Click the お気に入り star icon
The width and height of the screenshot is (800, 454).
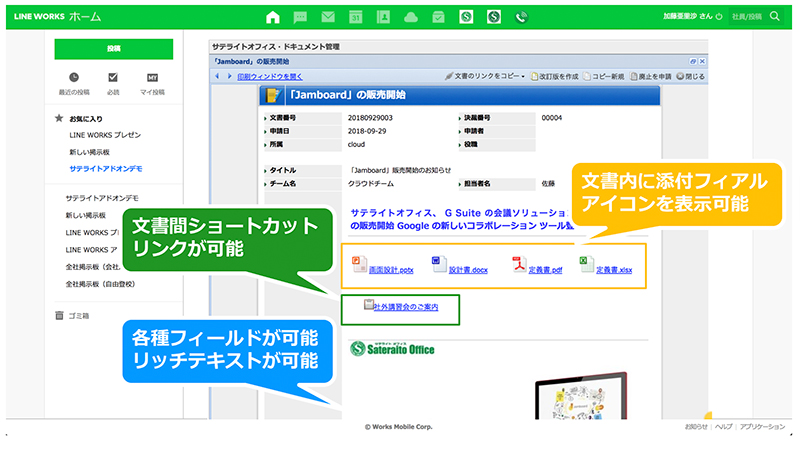coord(59,118)
